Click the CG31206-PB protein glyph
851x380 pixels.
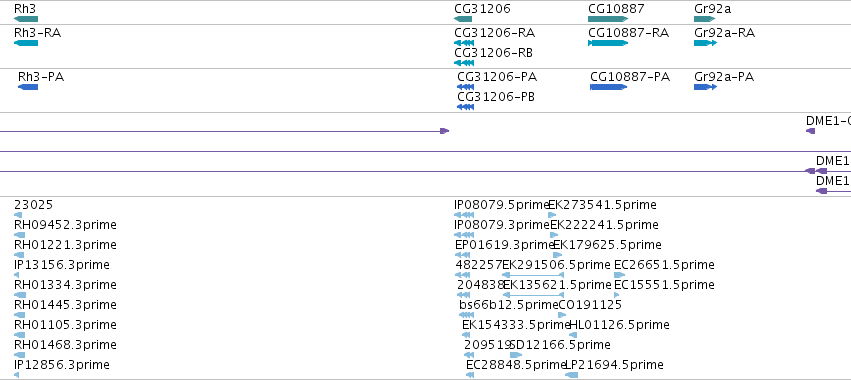(466, 107)
